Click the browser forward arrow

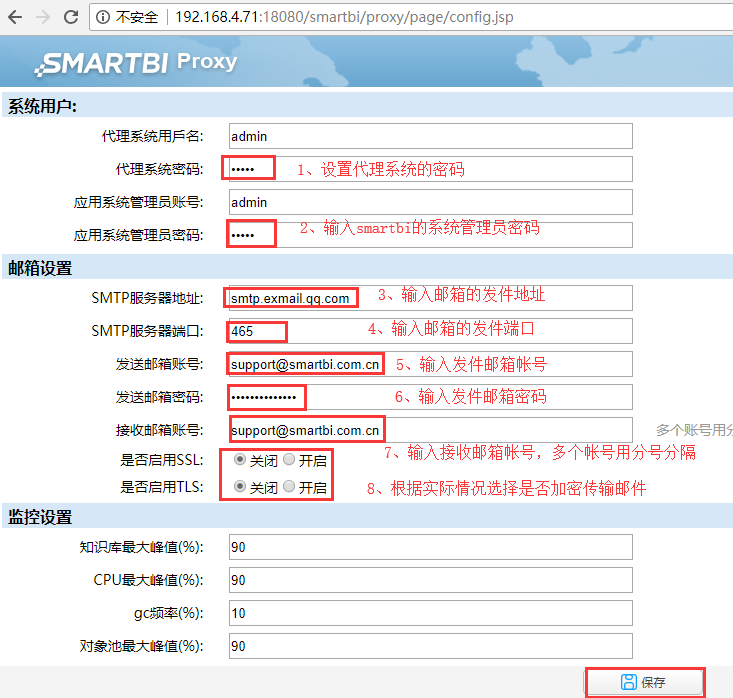pos(43,17)
